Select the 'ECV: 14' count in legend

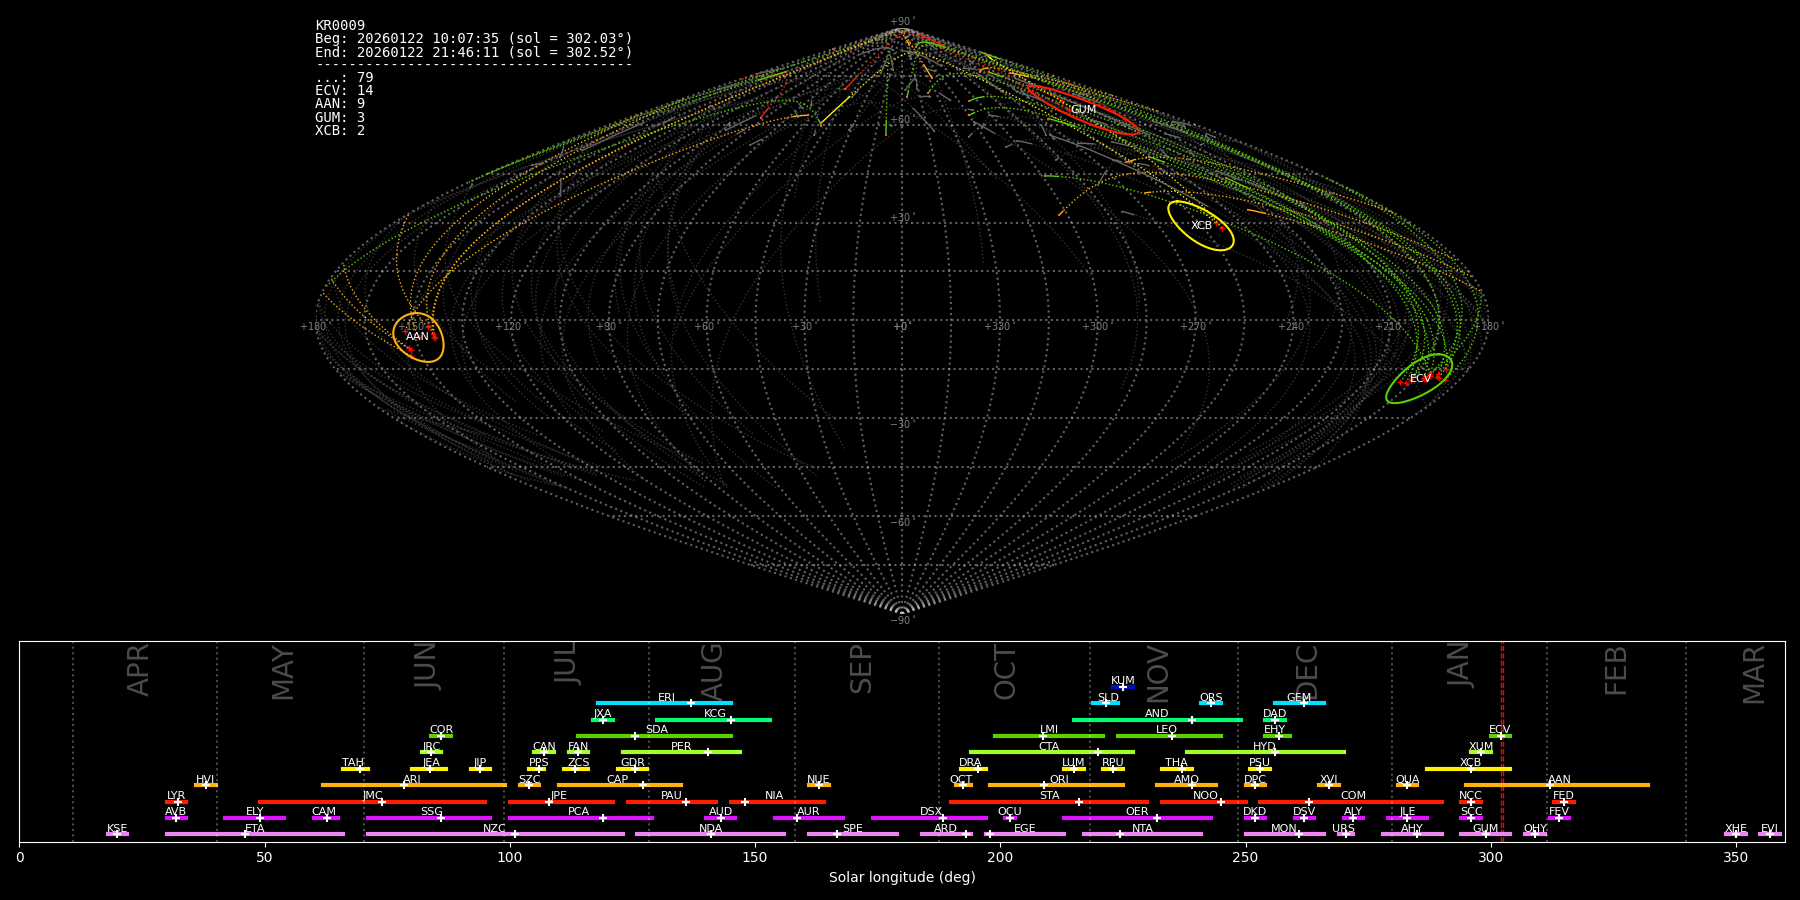pyautogui.click(x=344, y=91)
